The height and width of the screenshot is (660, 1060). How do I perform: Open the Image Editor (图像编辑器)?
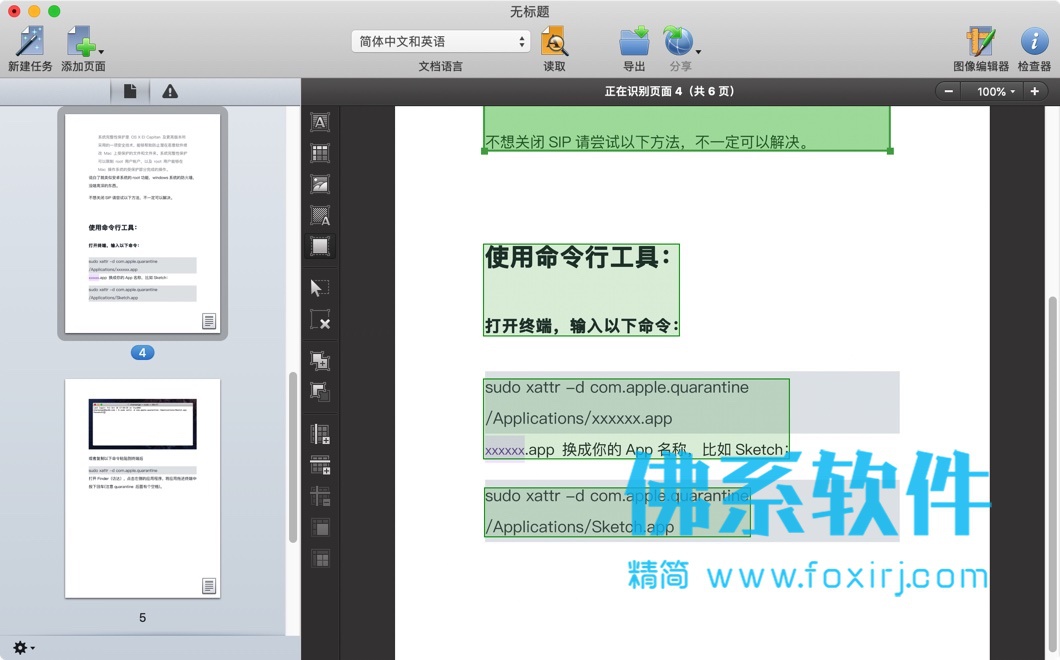click(980, 41)
